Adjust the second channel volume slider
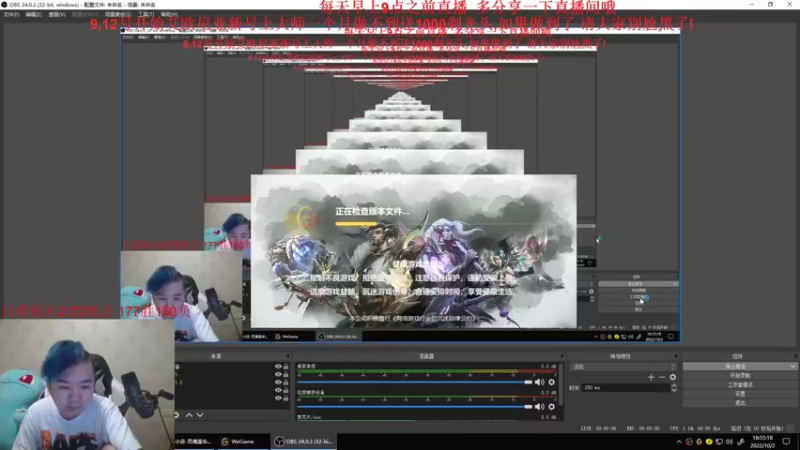 (414, 407)
